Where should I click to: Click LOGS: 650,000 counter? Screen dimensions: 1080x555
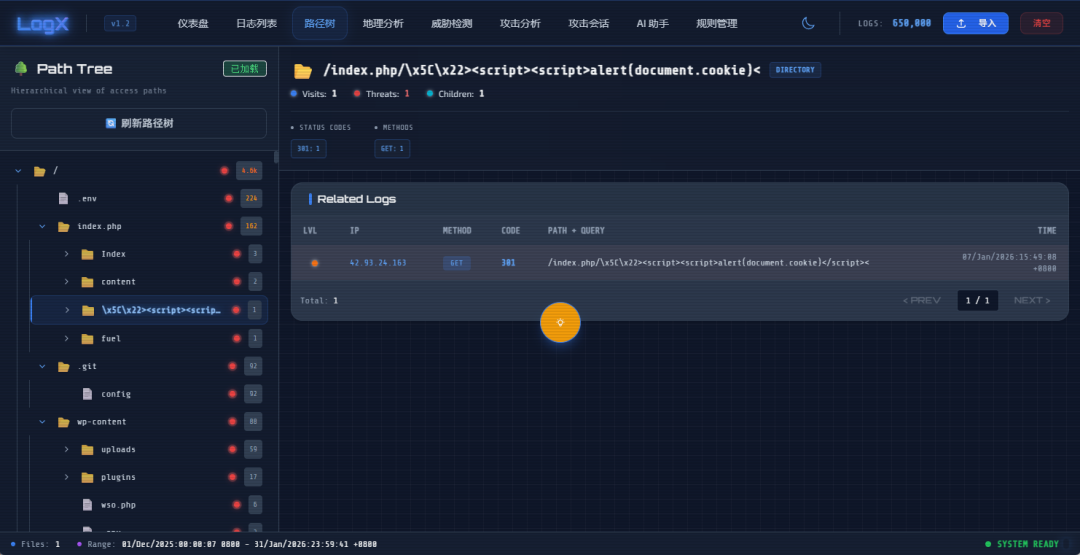895,23
